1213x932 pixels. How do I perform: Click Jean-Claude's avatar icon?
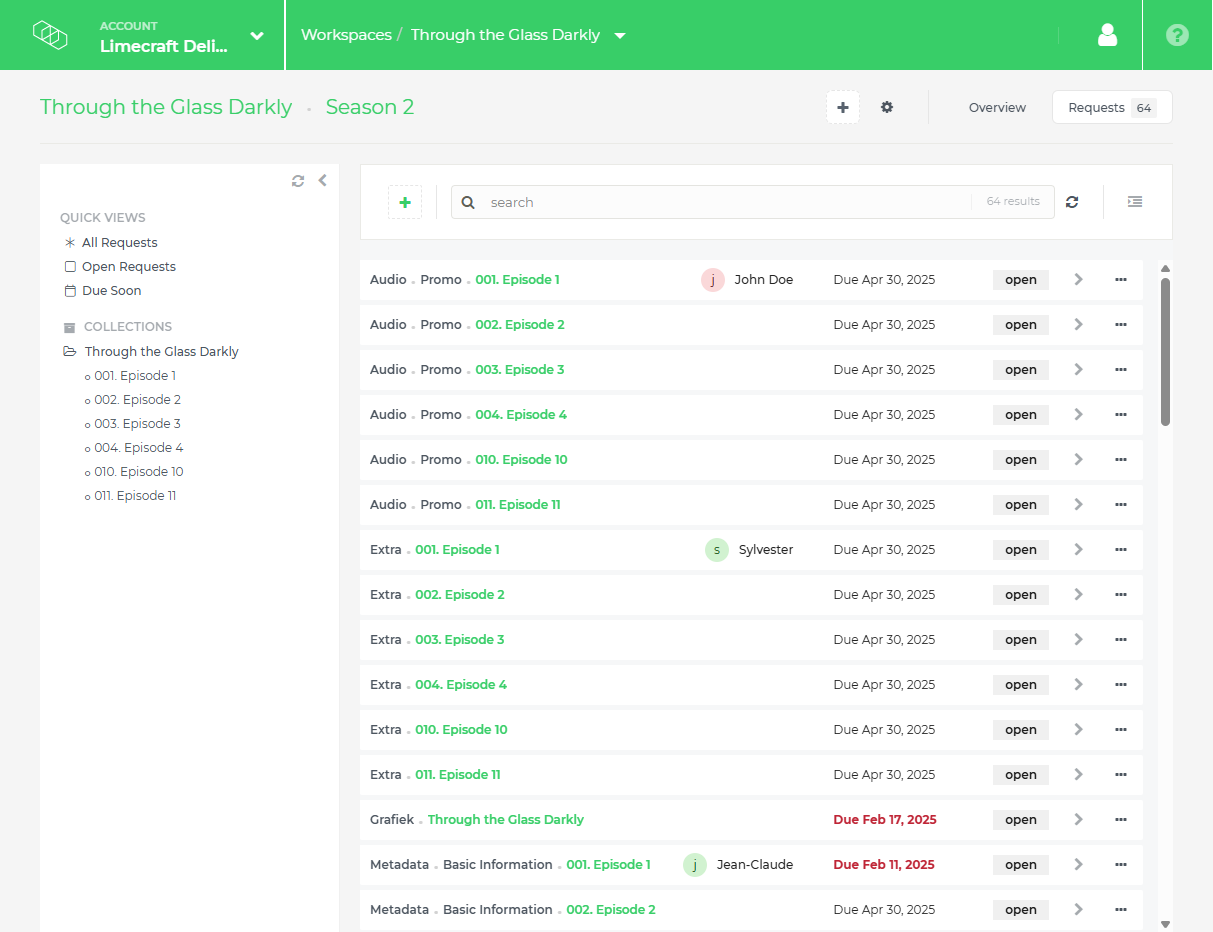coord(695,865)
